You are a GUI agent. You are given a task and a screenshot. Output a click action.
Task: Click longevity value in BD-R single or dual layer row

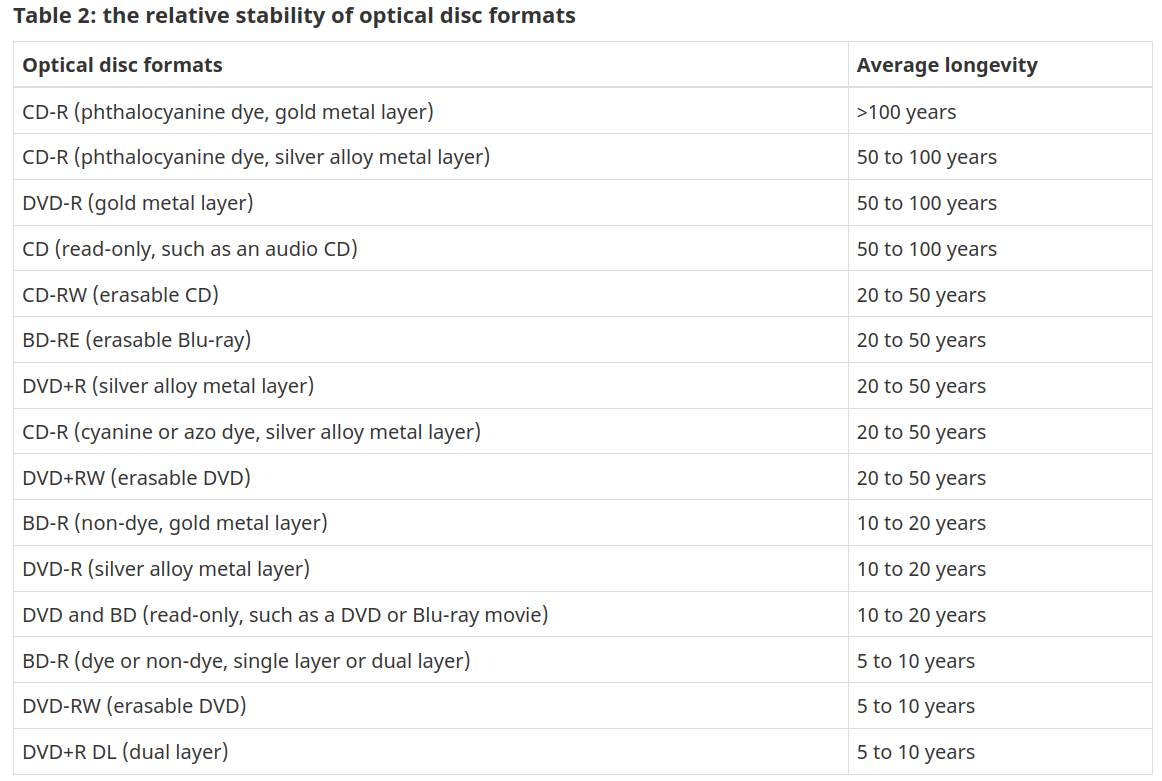(916, 661)
